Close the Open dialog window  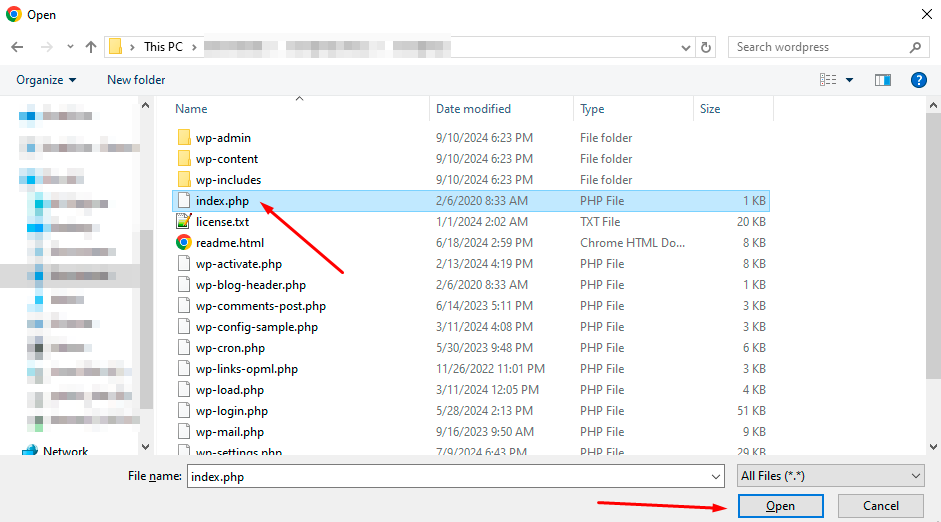927,14
